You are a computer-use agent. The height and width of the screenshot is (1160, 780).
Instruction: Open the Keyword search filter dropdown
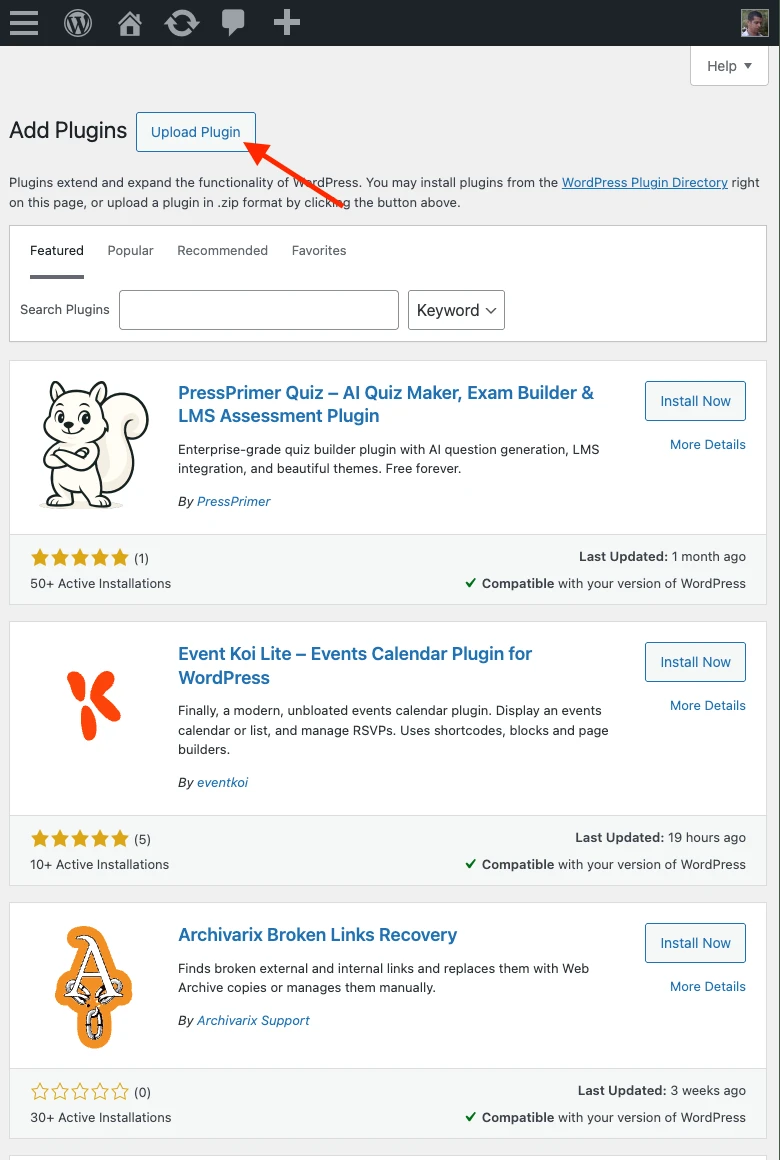[456, 310]
